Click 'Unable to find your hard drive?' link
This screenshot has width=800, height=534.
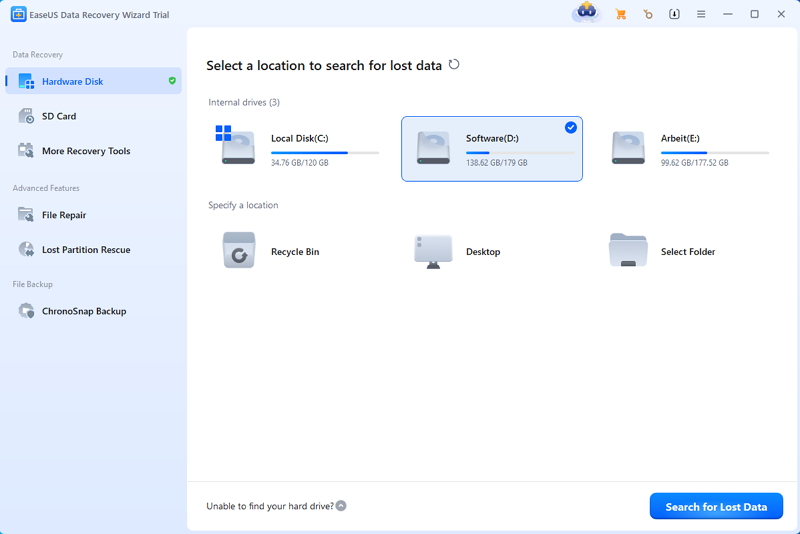pyautogui.click(x=270, y=506)
